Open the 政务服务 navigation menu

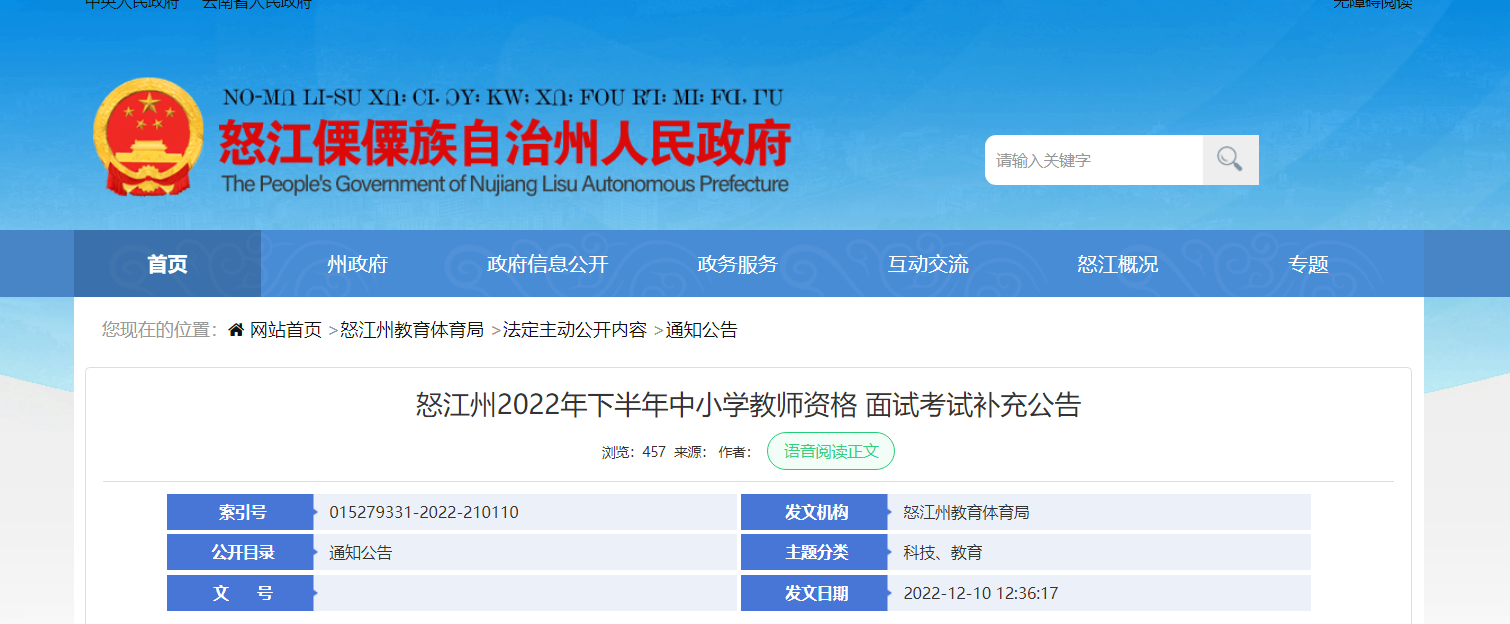click(737, 264)
